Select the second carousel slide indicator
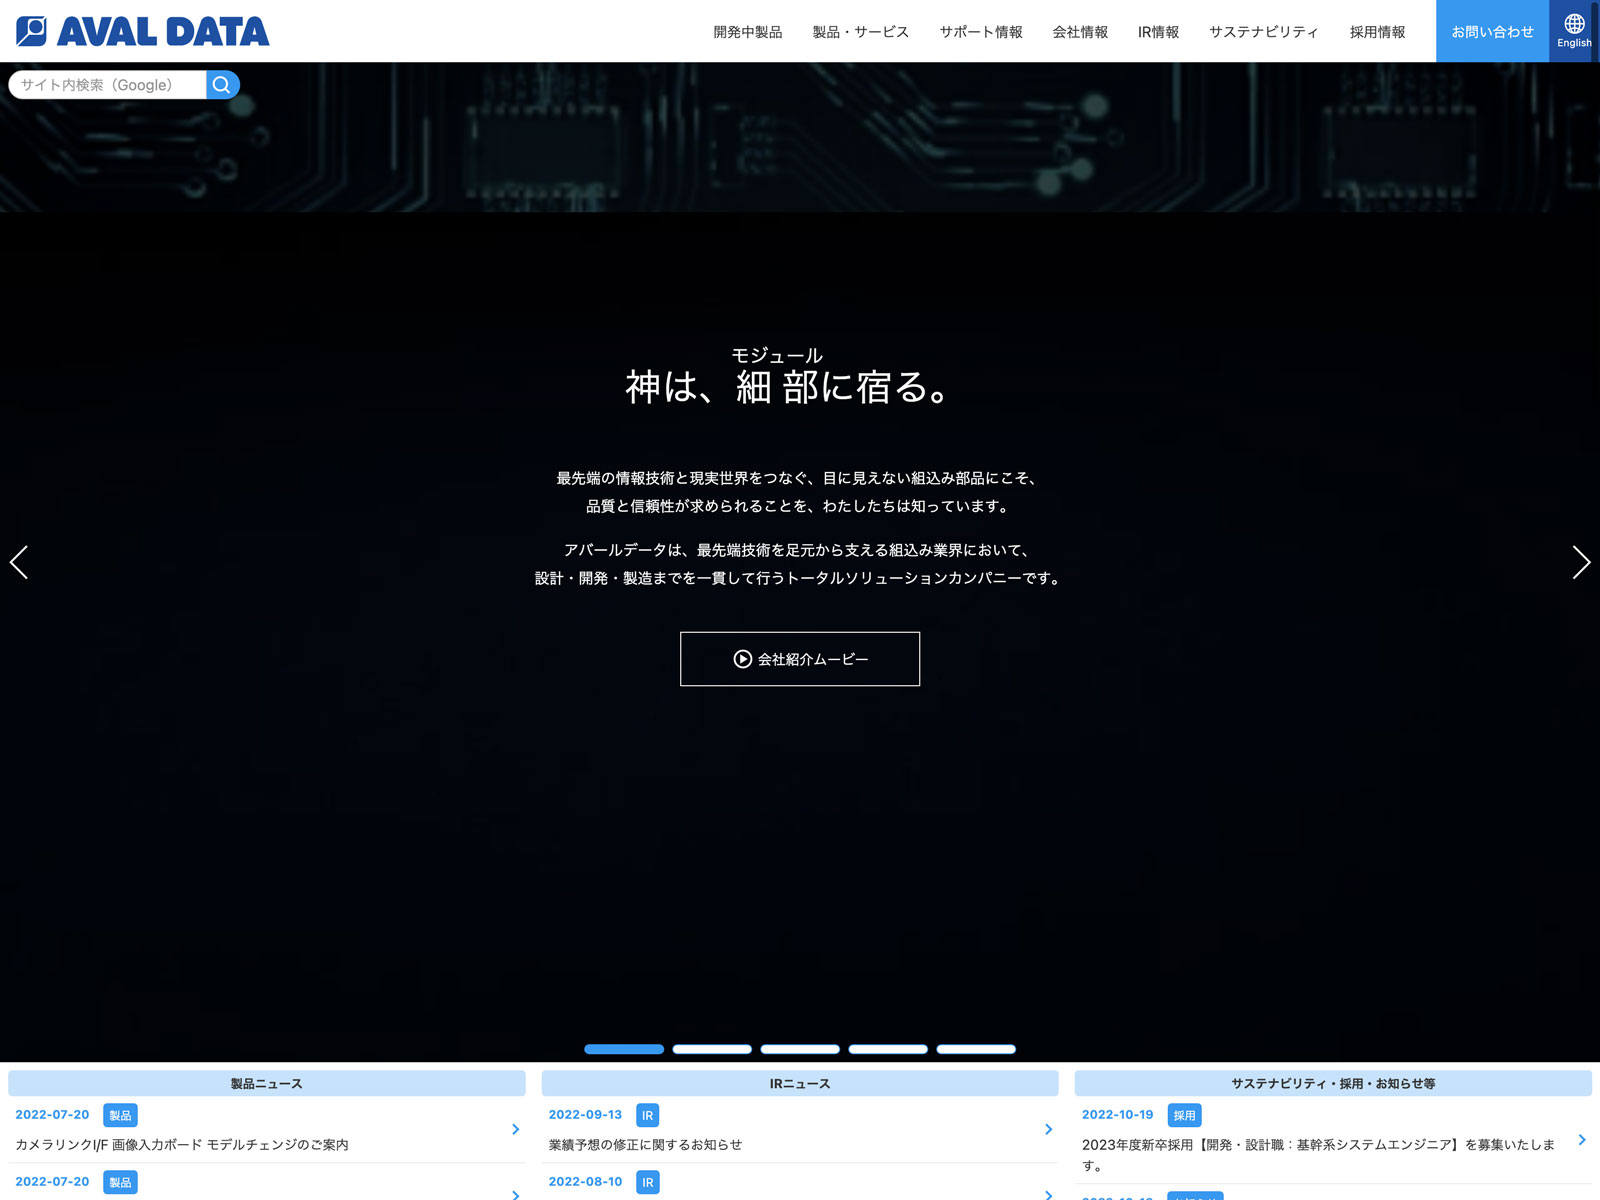Image resolution: width=1600 pixels, height=1200 pixels. (712, 1049)
